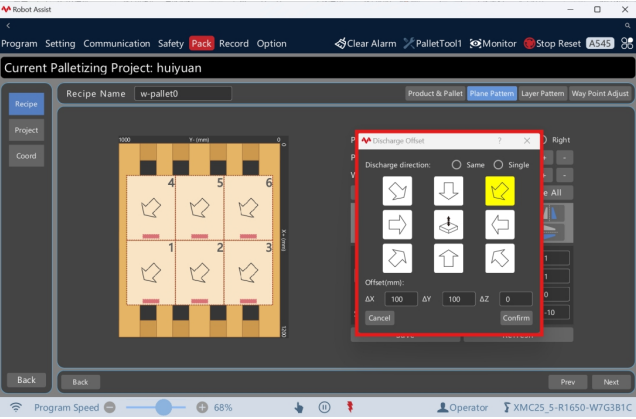The image size is (636, 419).
Task: Select the Same discharge direction radio
Action: pos(456,165)
